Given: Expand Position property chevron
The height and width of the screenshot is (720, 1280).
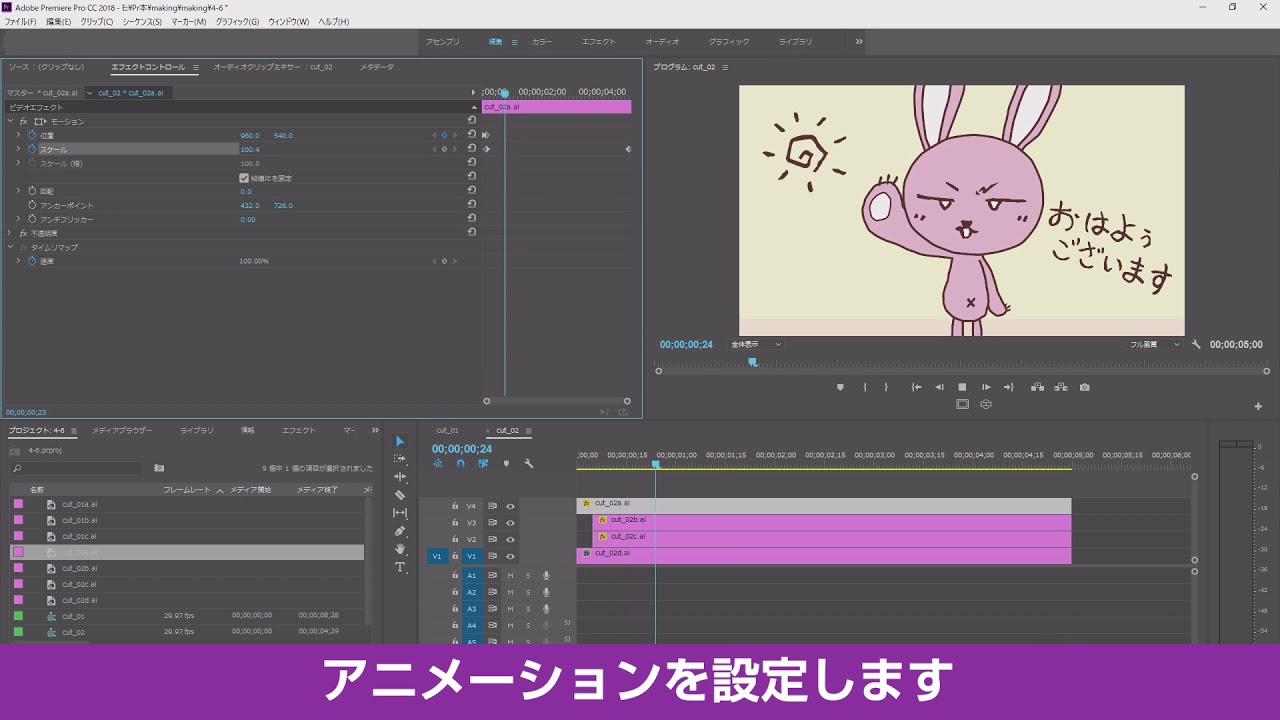Looking at the screenshot, I should point(18,135).
